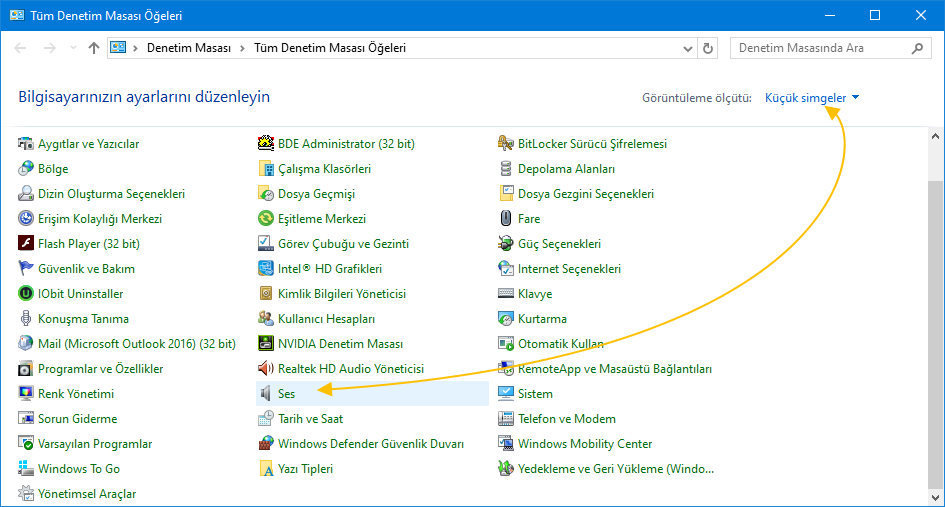Open the Flash Player (32 bit) icon

(x=25, y=244)
